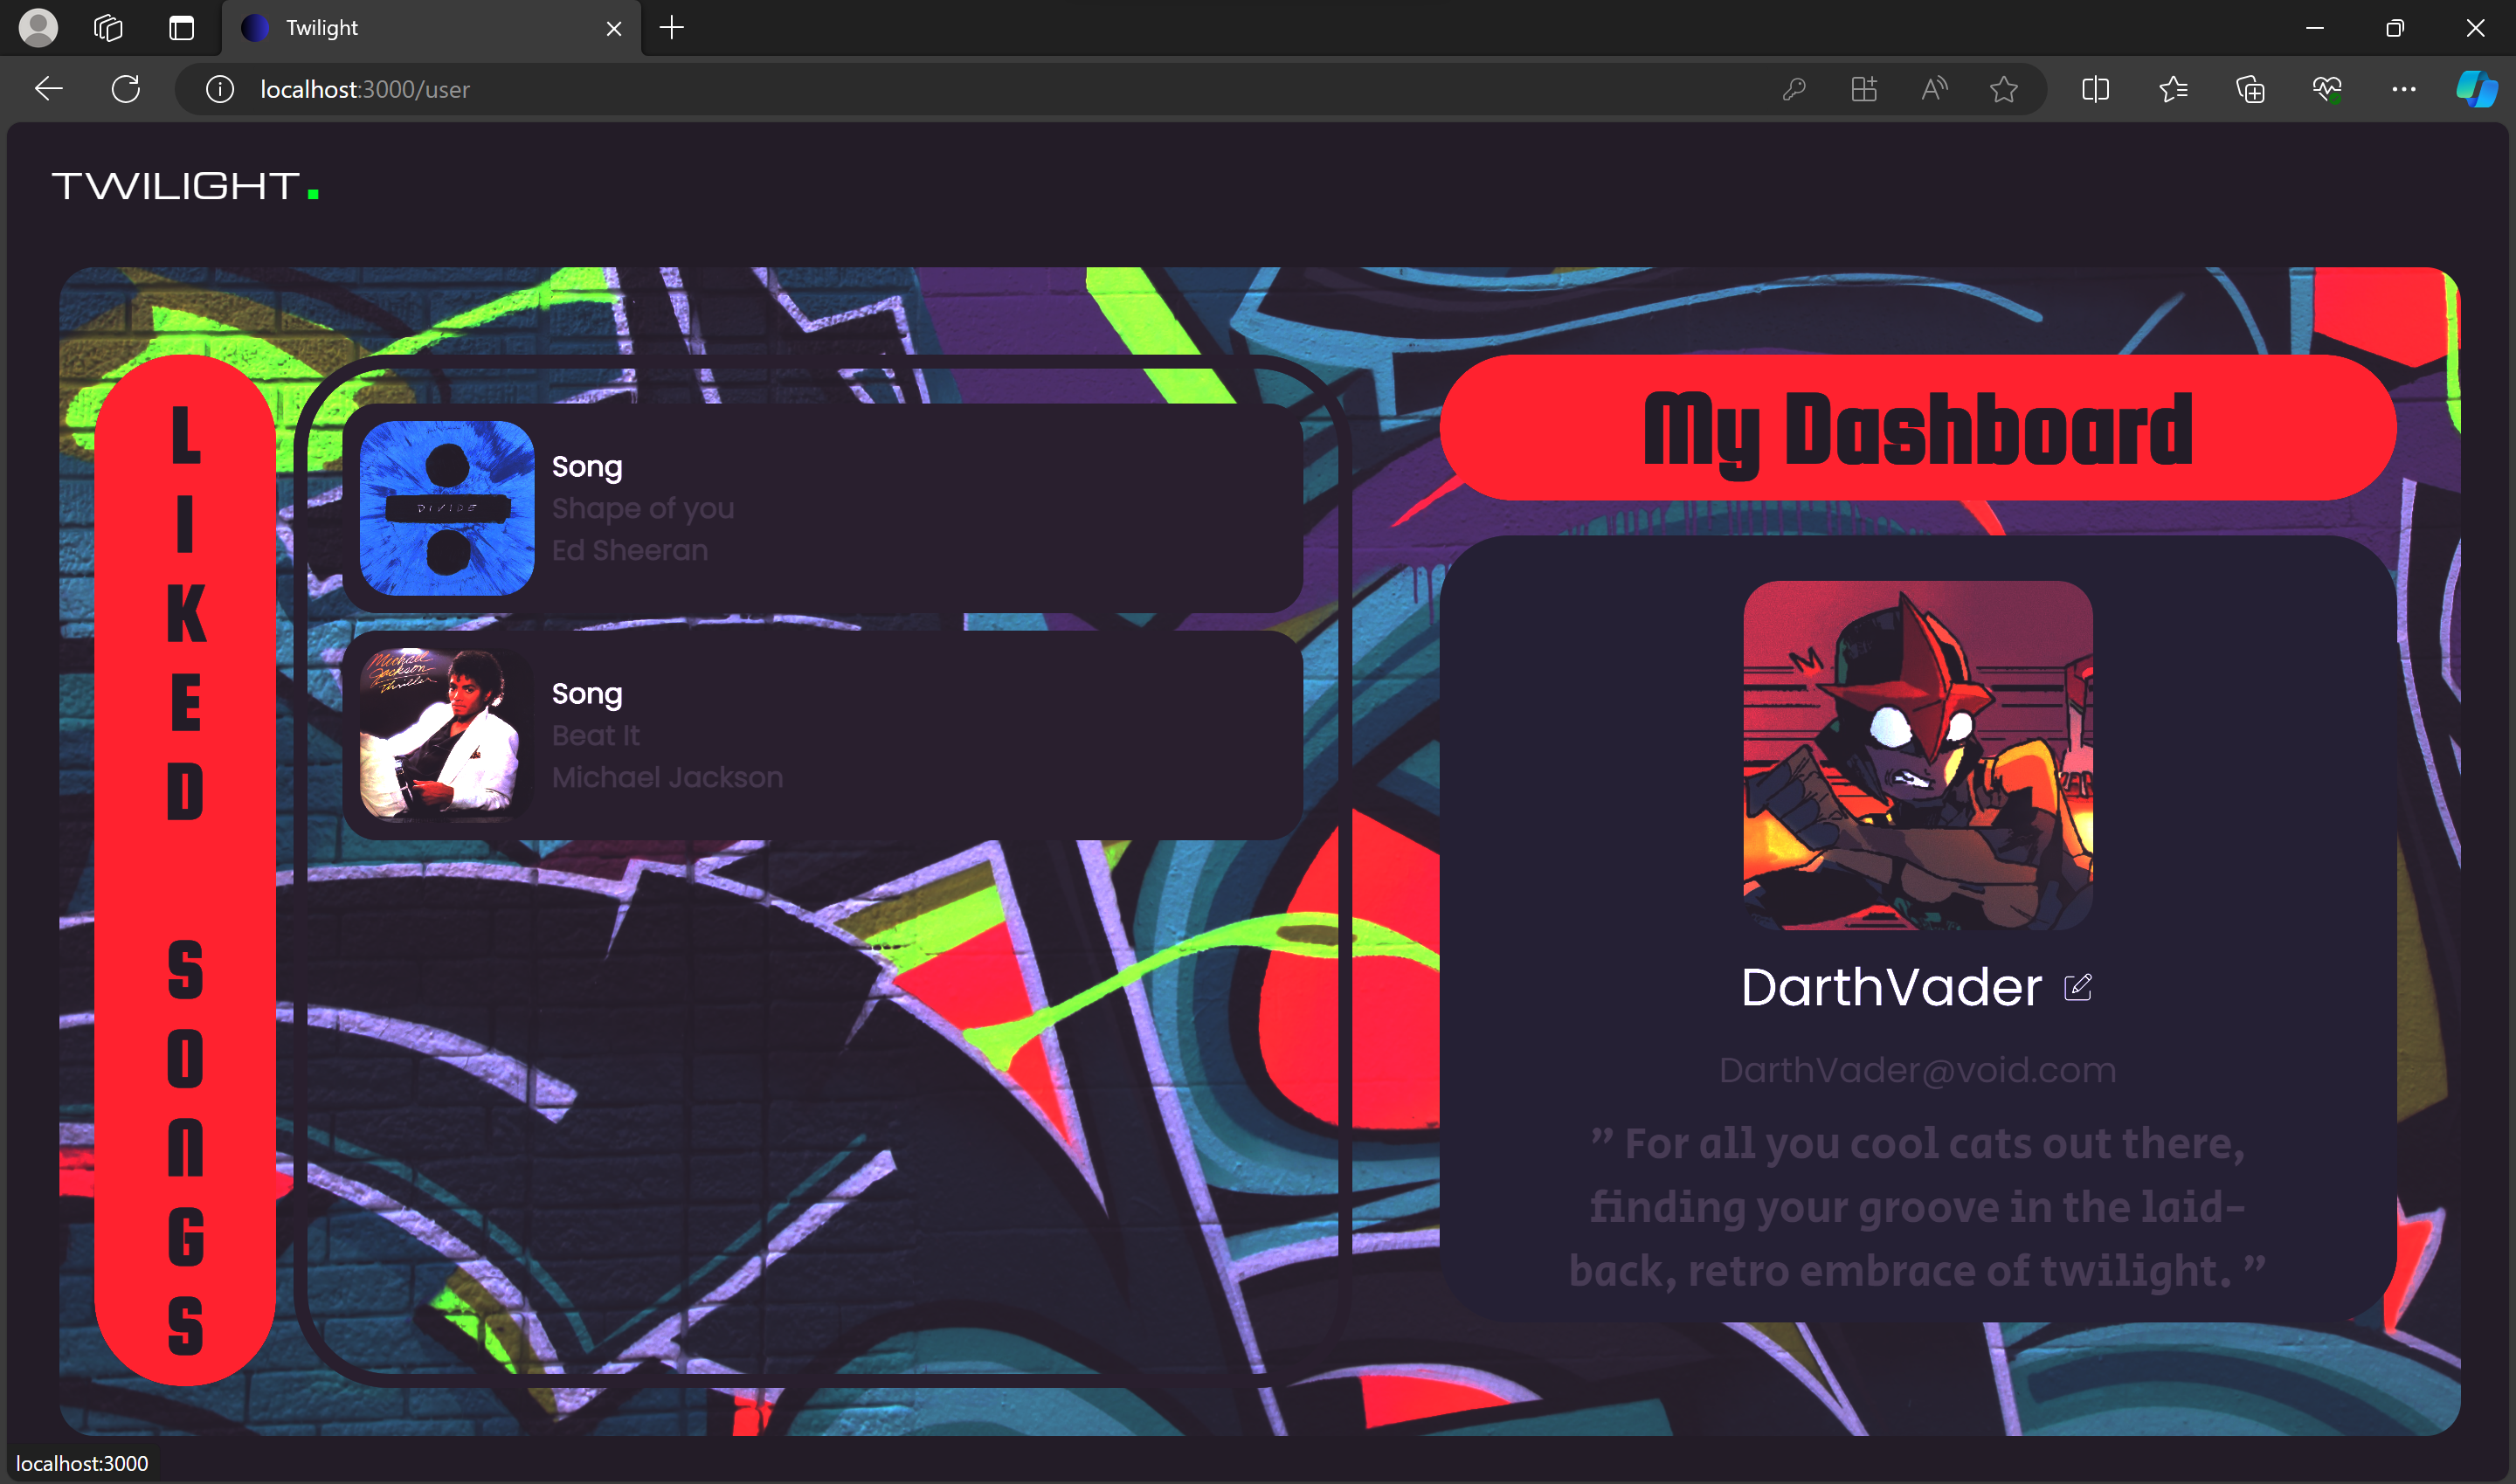Open the favorites bar list icon
Viewport: 2516px width, 1484px height.
[2171, 89]
